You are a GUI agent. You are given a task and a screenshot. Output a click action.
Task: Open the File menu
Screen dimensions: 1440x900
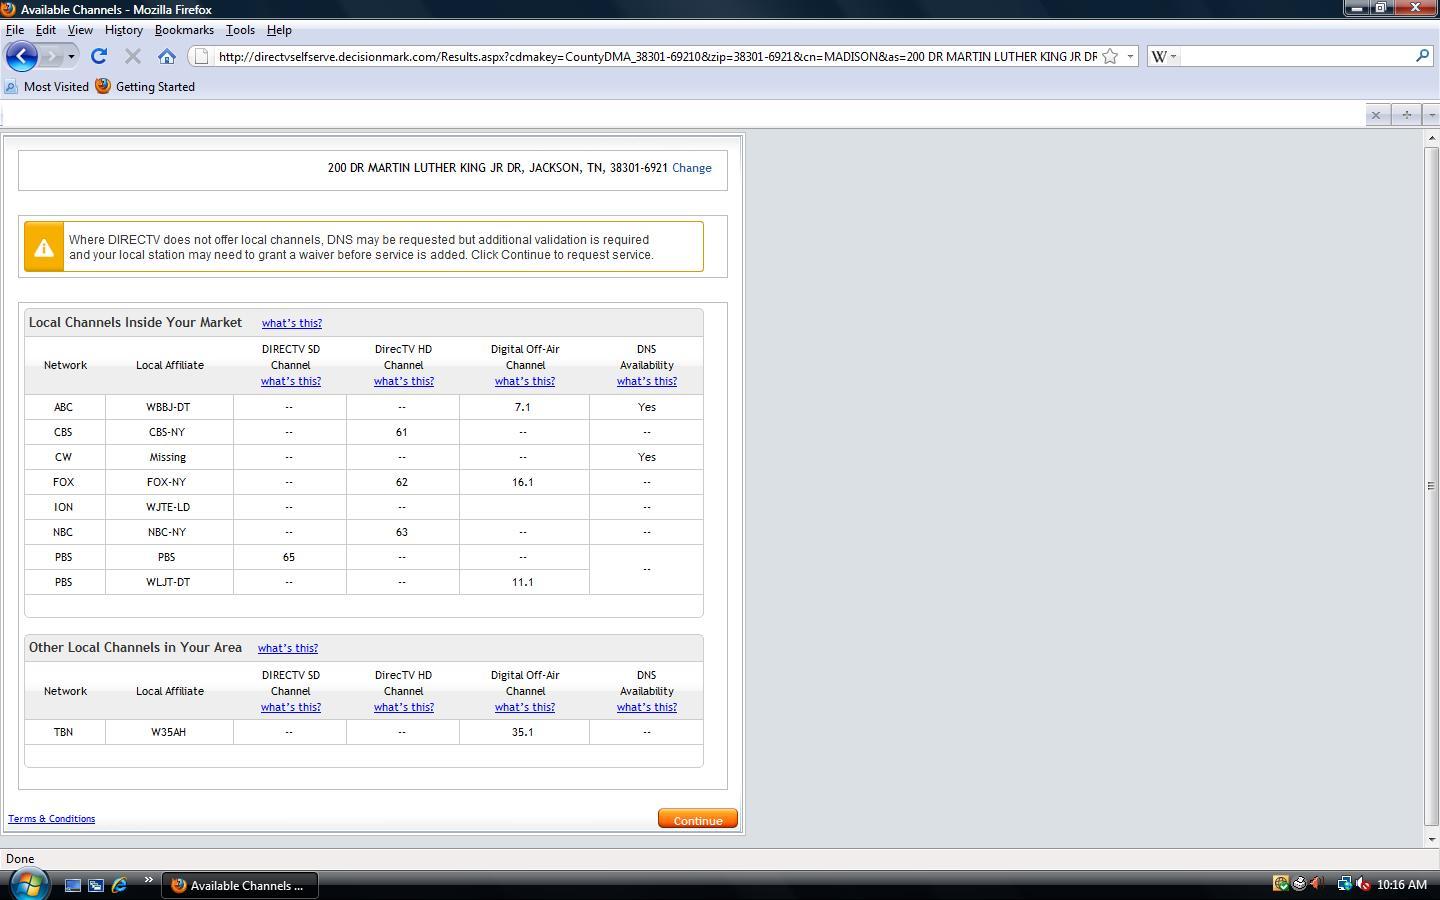(x=15, y=30)
